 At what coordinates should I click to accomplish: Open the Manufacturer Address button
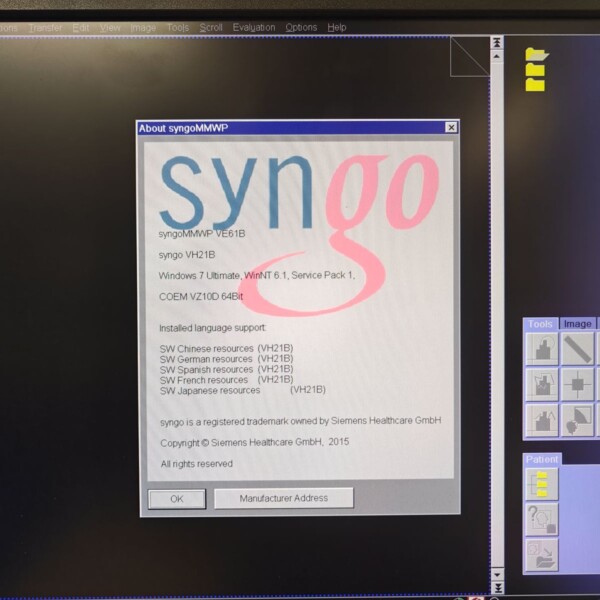(283, 498)
